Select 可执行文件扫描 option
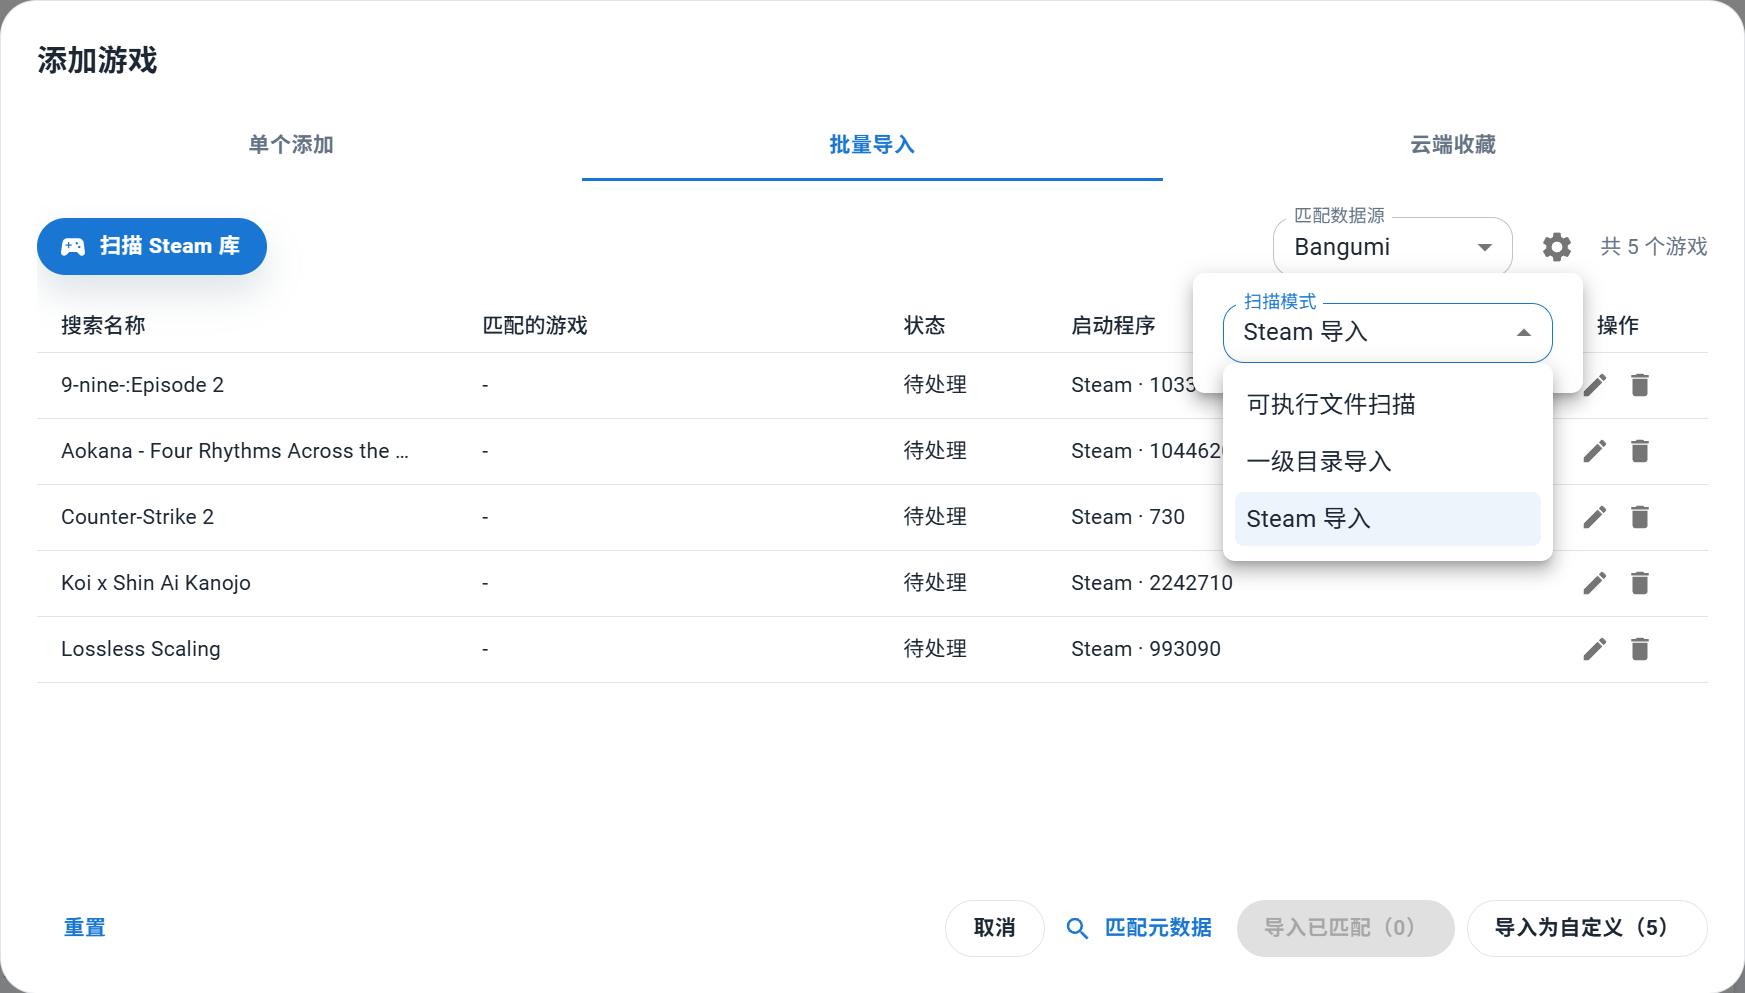Viewport: 1745px width, 993px height. 1387,404
